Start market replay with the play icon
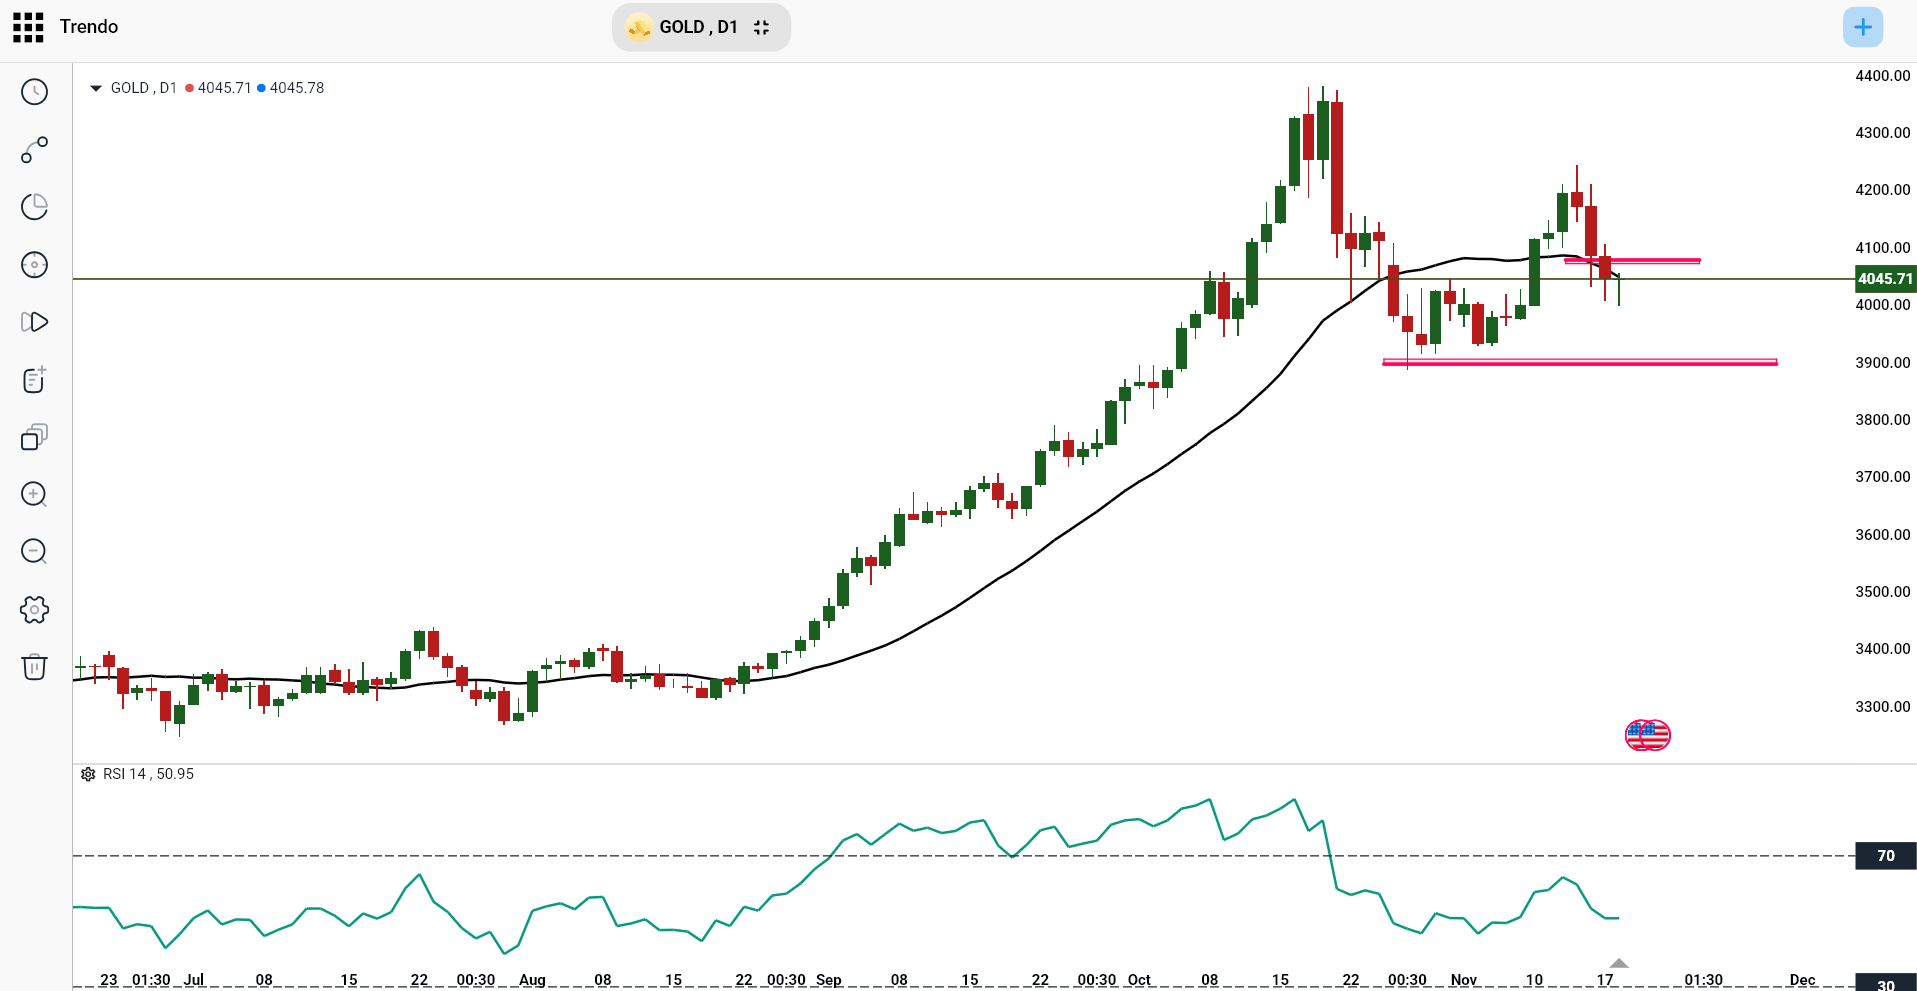The image size is (1917, 991). point(35,322)
